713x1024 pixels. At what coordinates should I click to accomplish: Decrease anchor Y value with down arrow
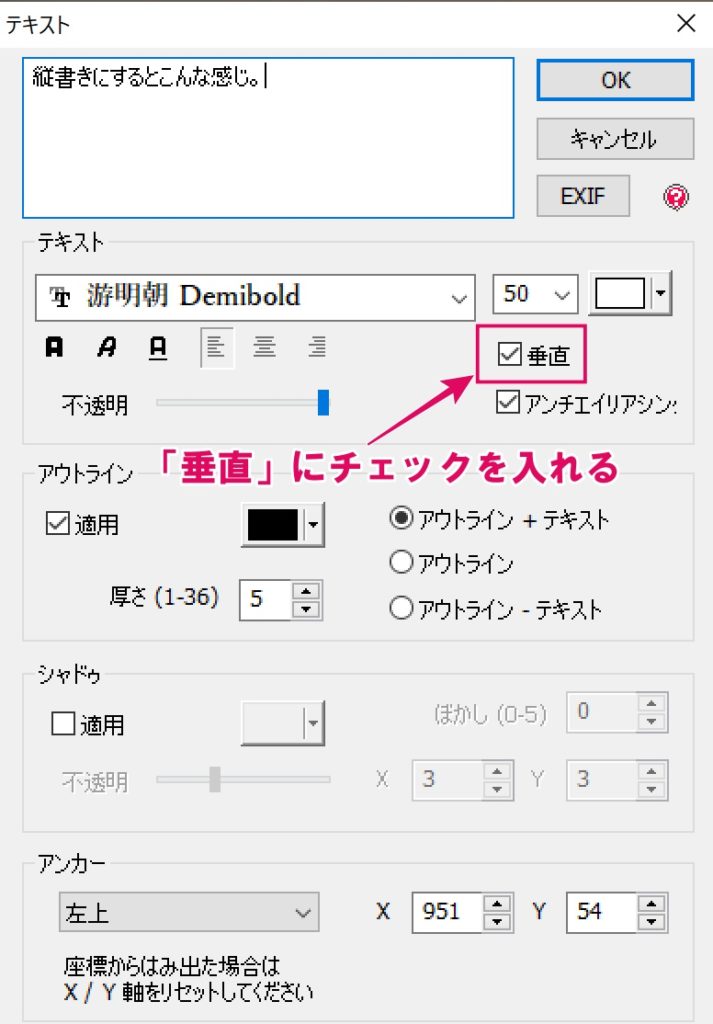click(652, 921)
